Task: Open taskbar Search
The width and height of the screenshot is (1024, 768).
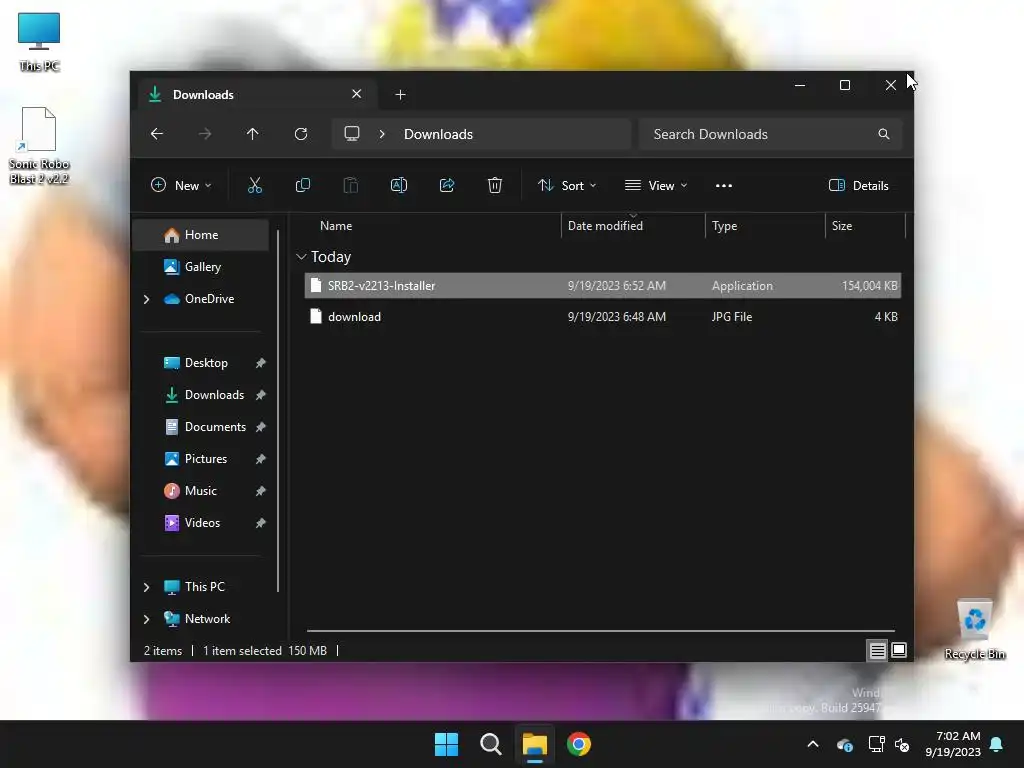Action: click(490, 744)
